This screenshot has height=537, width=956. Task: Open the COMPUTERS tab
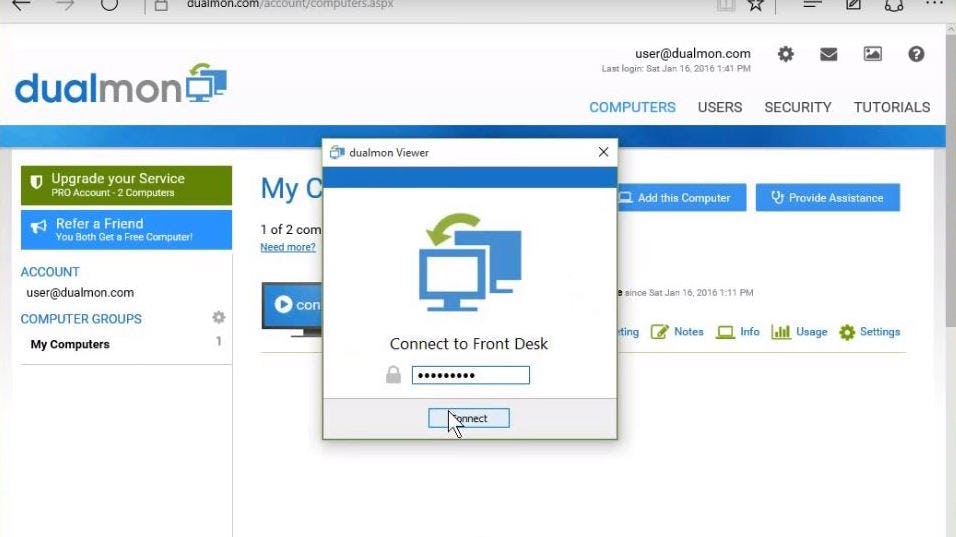pos(632,107)
